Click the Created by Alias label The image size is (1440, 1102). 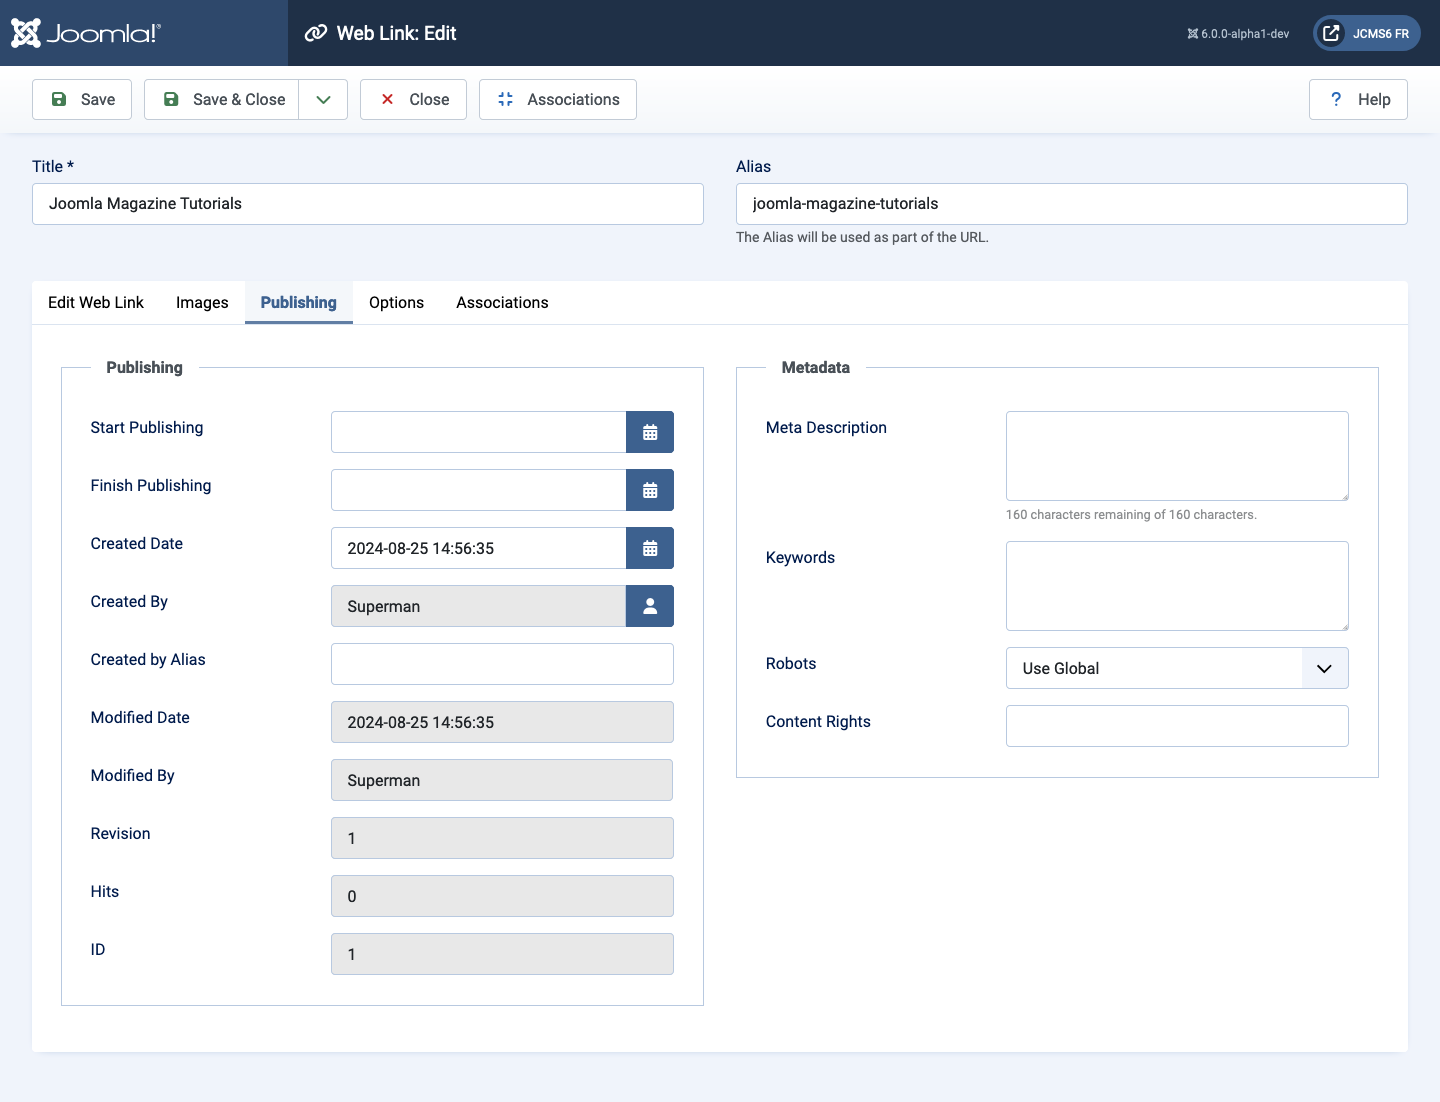(x=148, y=659)
